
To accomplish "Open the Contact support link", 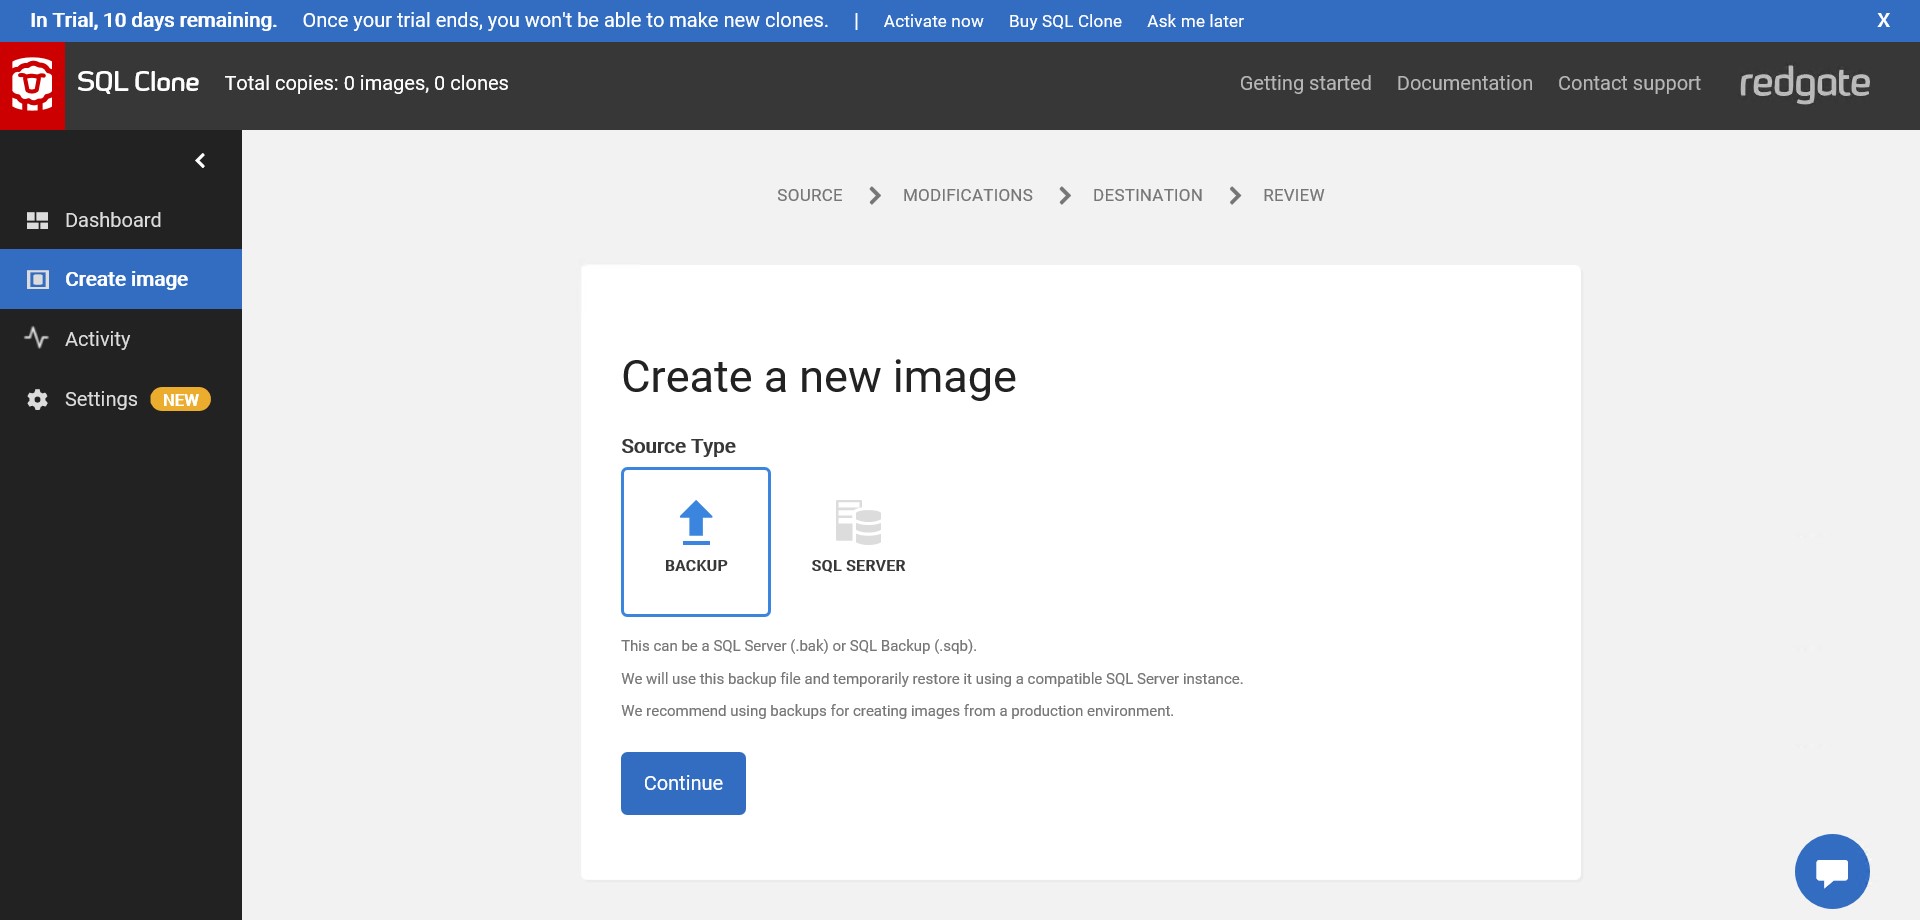I will 1629,83.
